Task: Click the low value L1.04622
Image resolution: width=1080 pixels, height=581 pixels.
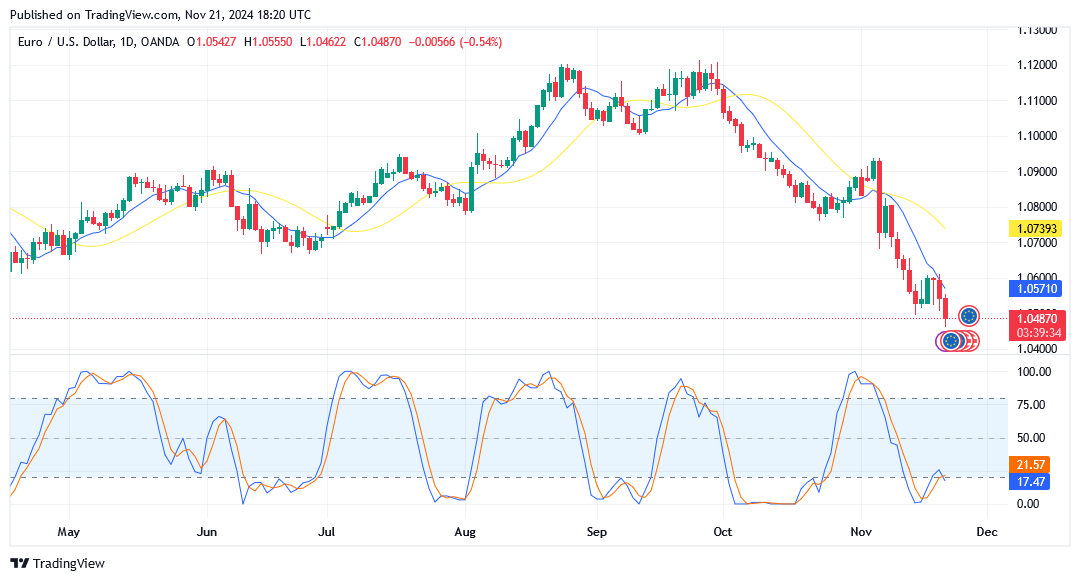Action: [323, 42]
